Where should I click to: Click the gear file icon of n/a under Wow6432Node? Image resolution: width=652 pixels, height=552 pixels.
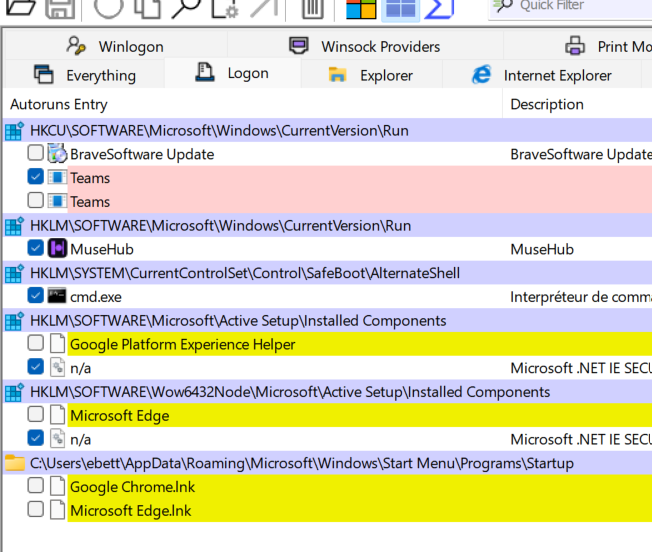click(57, 439)
